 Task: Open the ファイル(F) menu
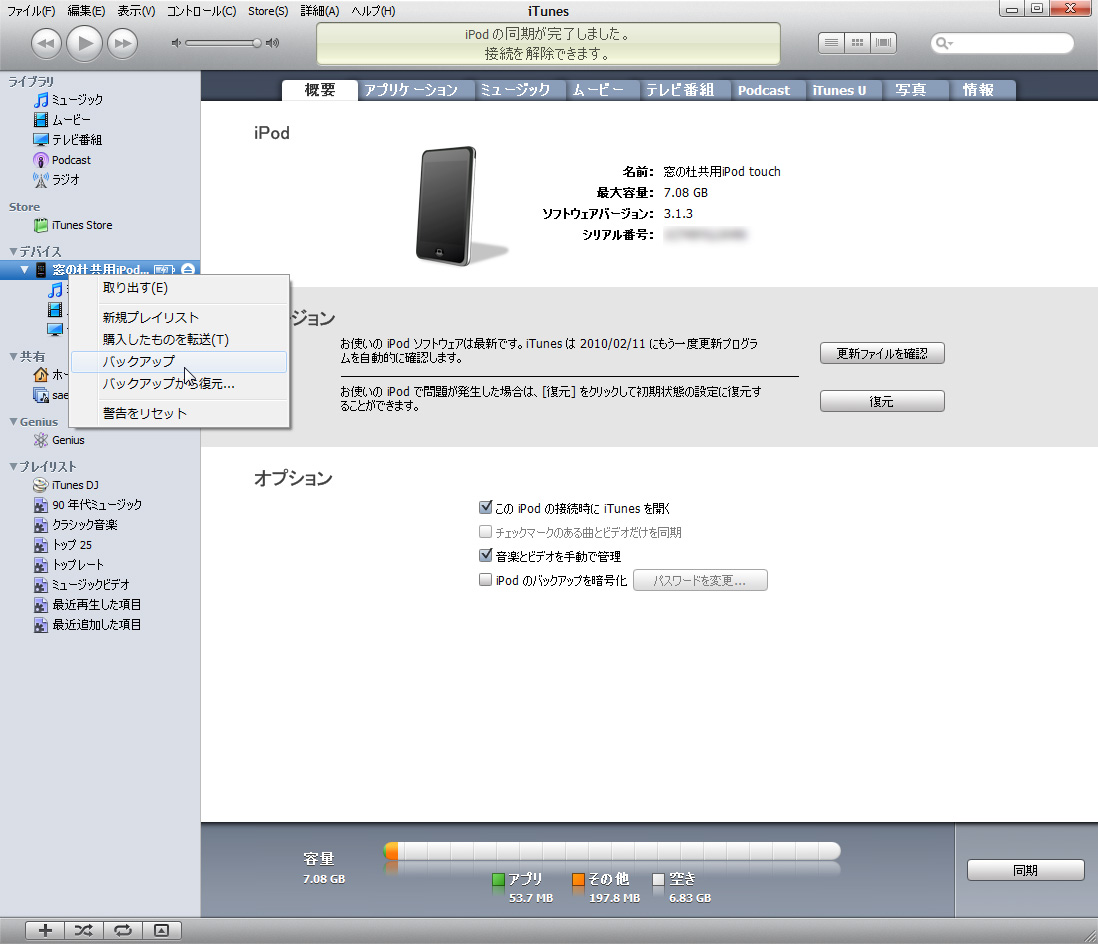point(31,11)
